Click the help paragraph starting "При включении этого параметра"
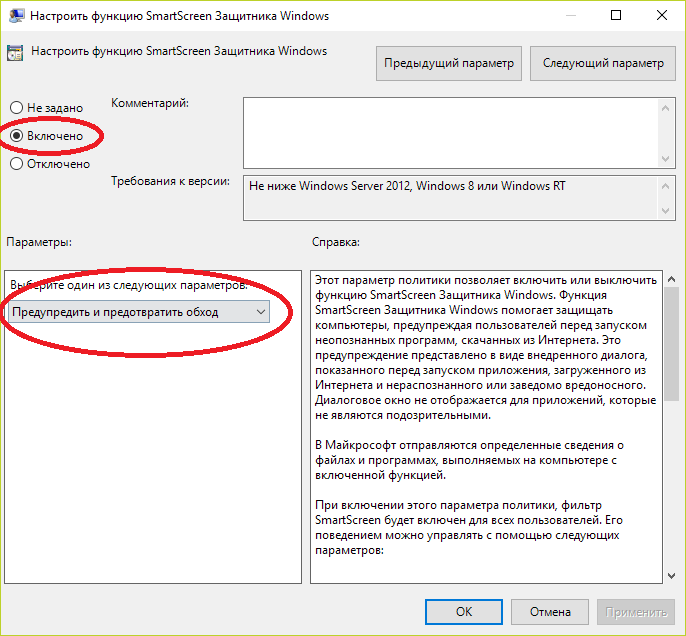 (x=469, y=528)
